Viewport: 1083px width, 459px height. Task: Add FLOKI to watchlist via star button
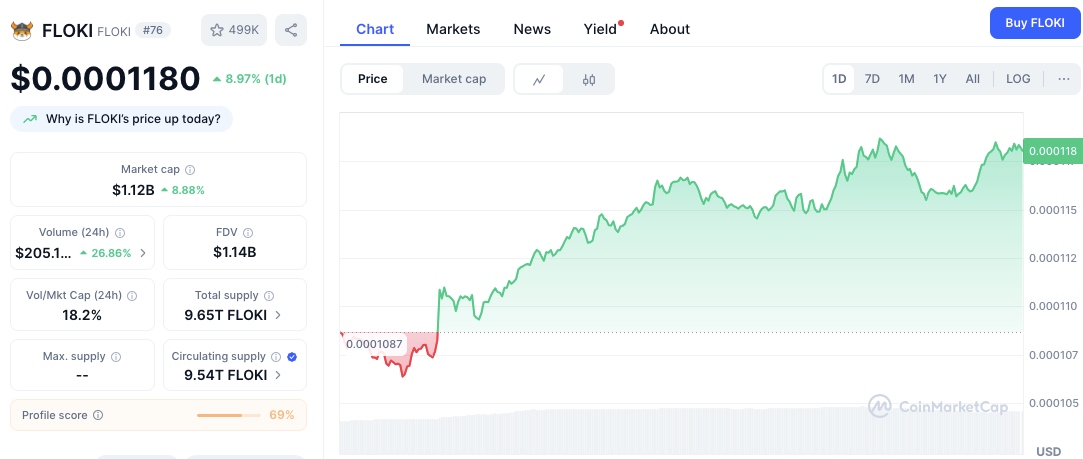click(233, 30)
